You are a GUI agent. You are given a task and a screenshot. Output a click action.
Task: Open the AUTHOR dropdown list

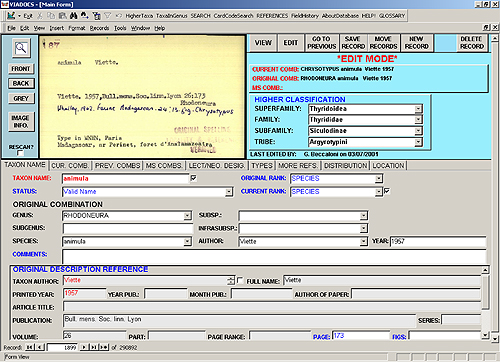coord(364,242)
